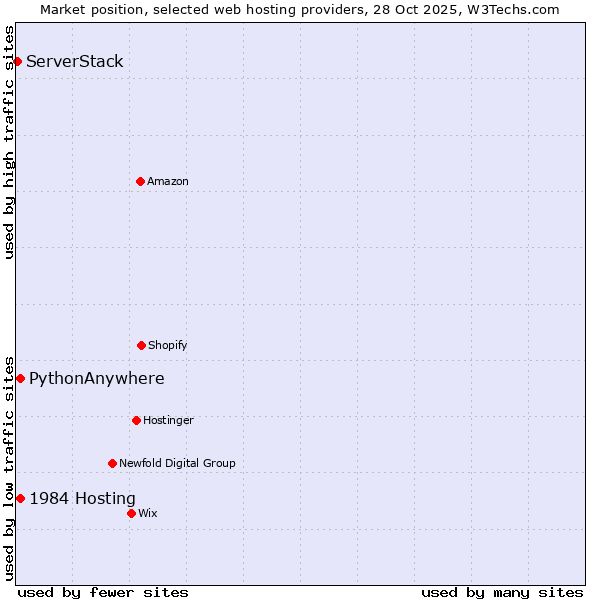Screen dimensions: 600x600
Task: Click the Wix text label
Action: pos(148,513)
